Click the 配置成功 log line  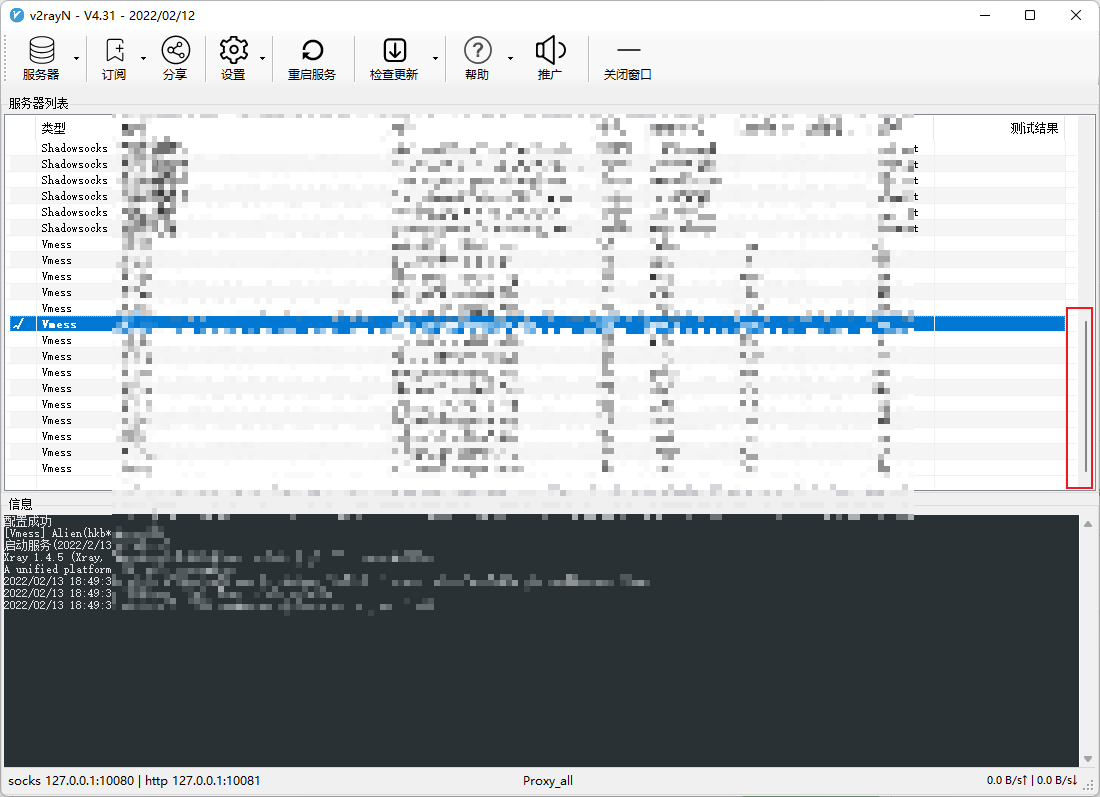pyautogui.click(x=28, y=521)
